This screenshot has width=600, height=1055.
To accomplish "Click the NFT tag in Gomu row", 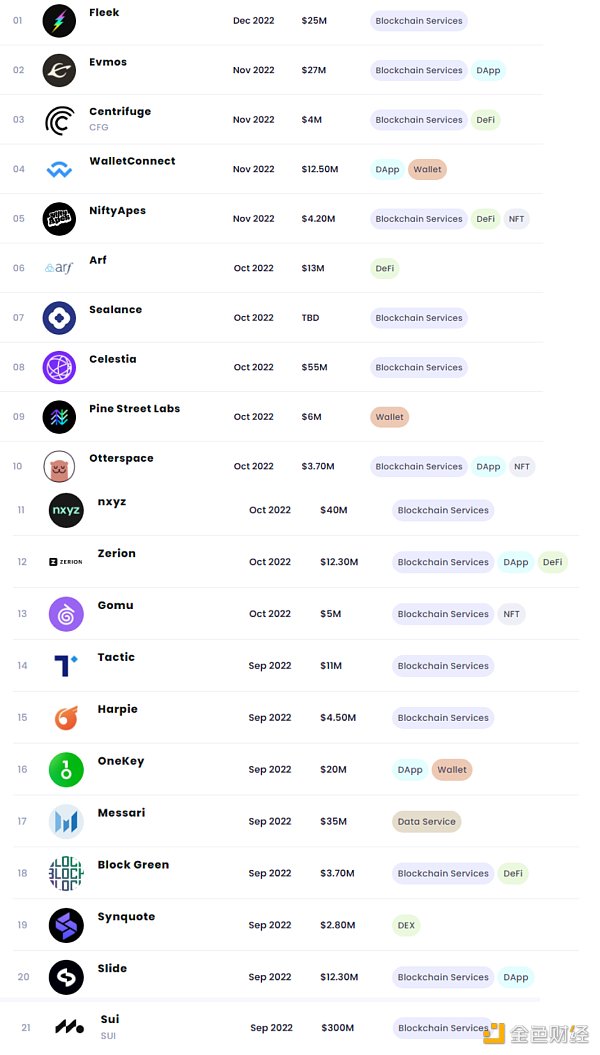I will pyautogui.click(x=511, y=614).
